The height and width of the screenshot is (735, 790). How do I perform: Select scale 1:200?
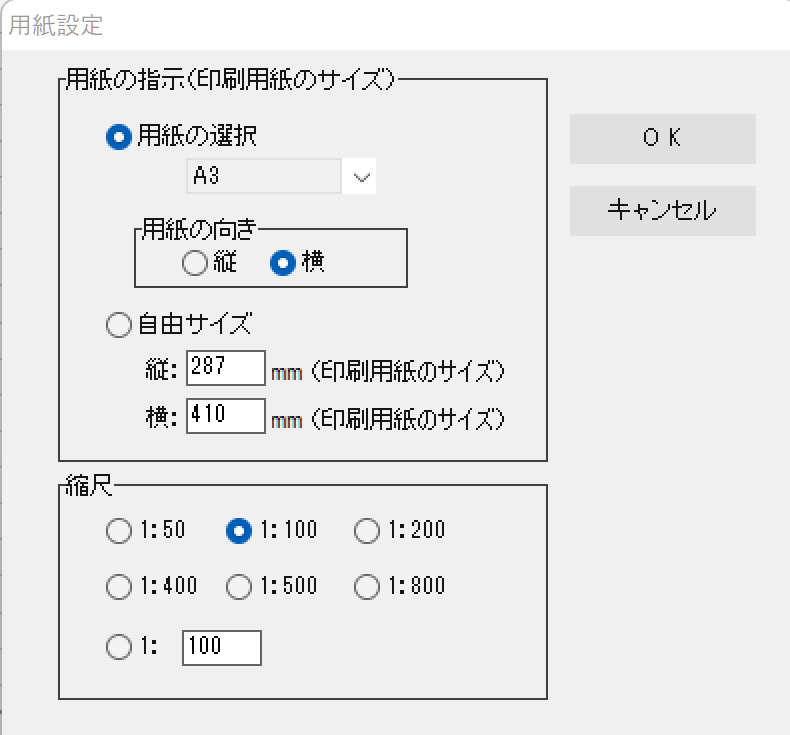click(367, 532)
